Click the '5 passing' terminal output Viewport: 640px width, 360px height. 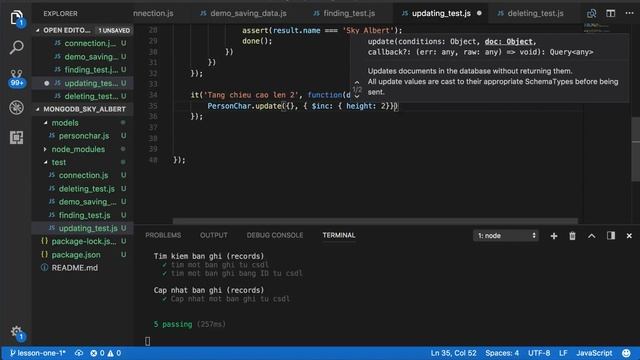tap(173, 324)
